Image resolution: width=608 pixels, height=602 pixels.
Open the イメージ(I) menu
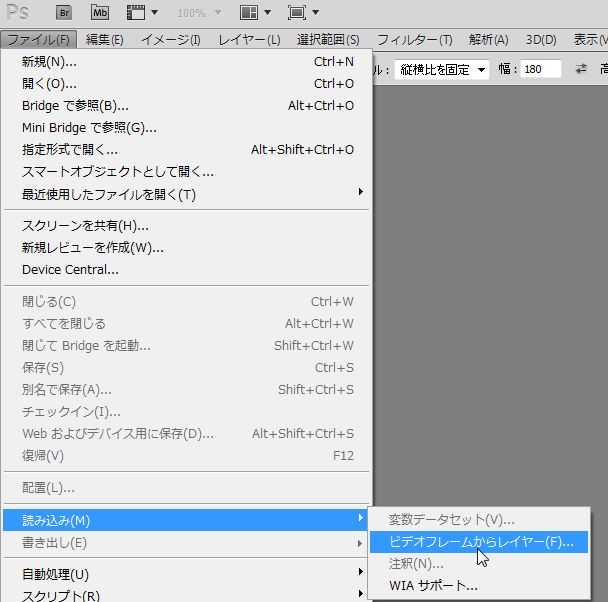tap(171, 40)
